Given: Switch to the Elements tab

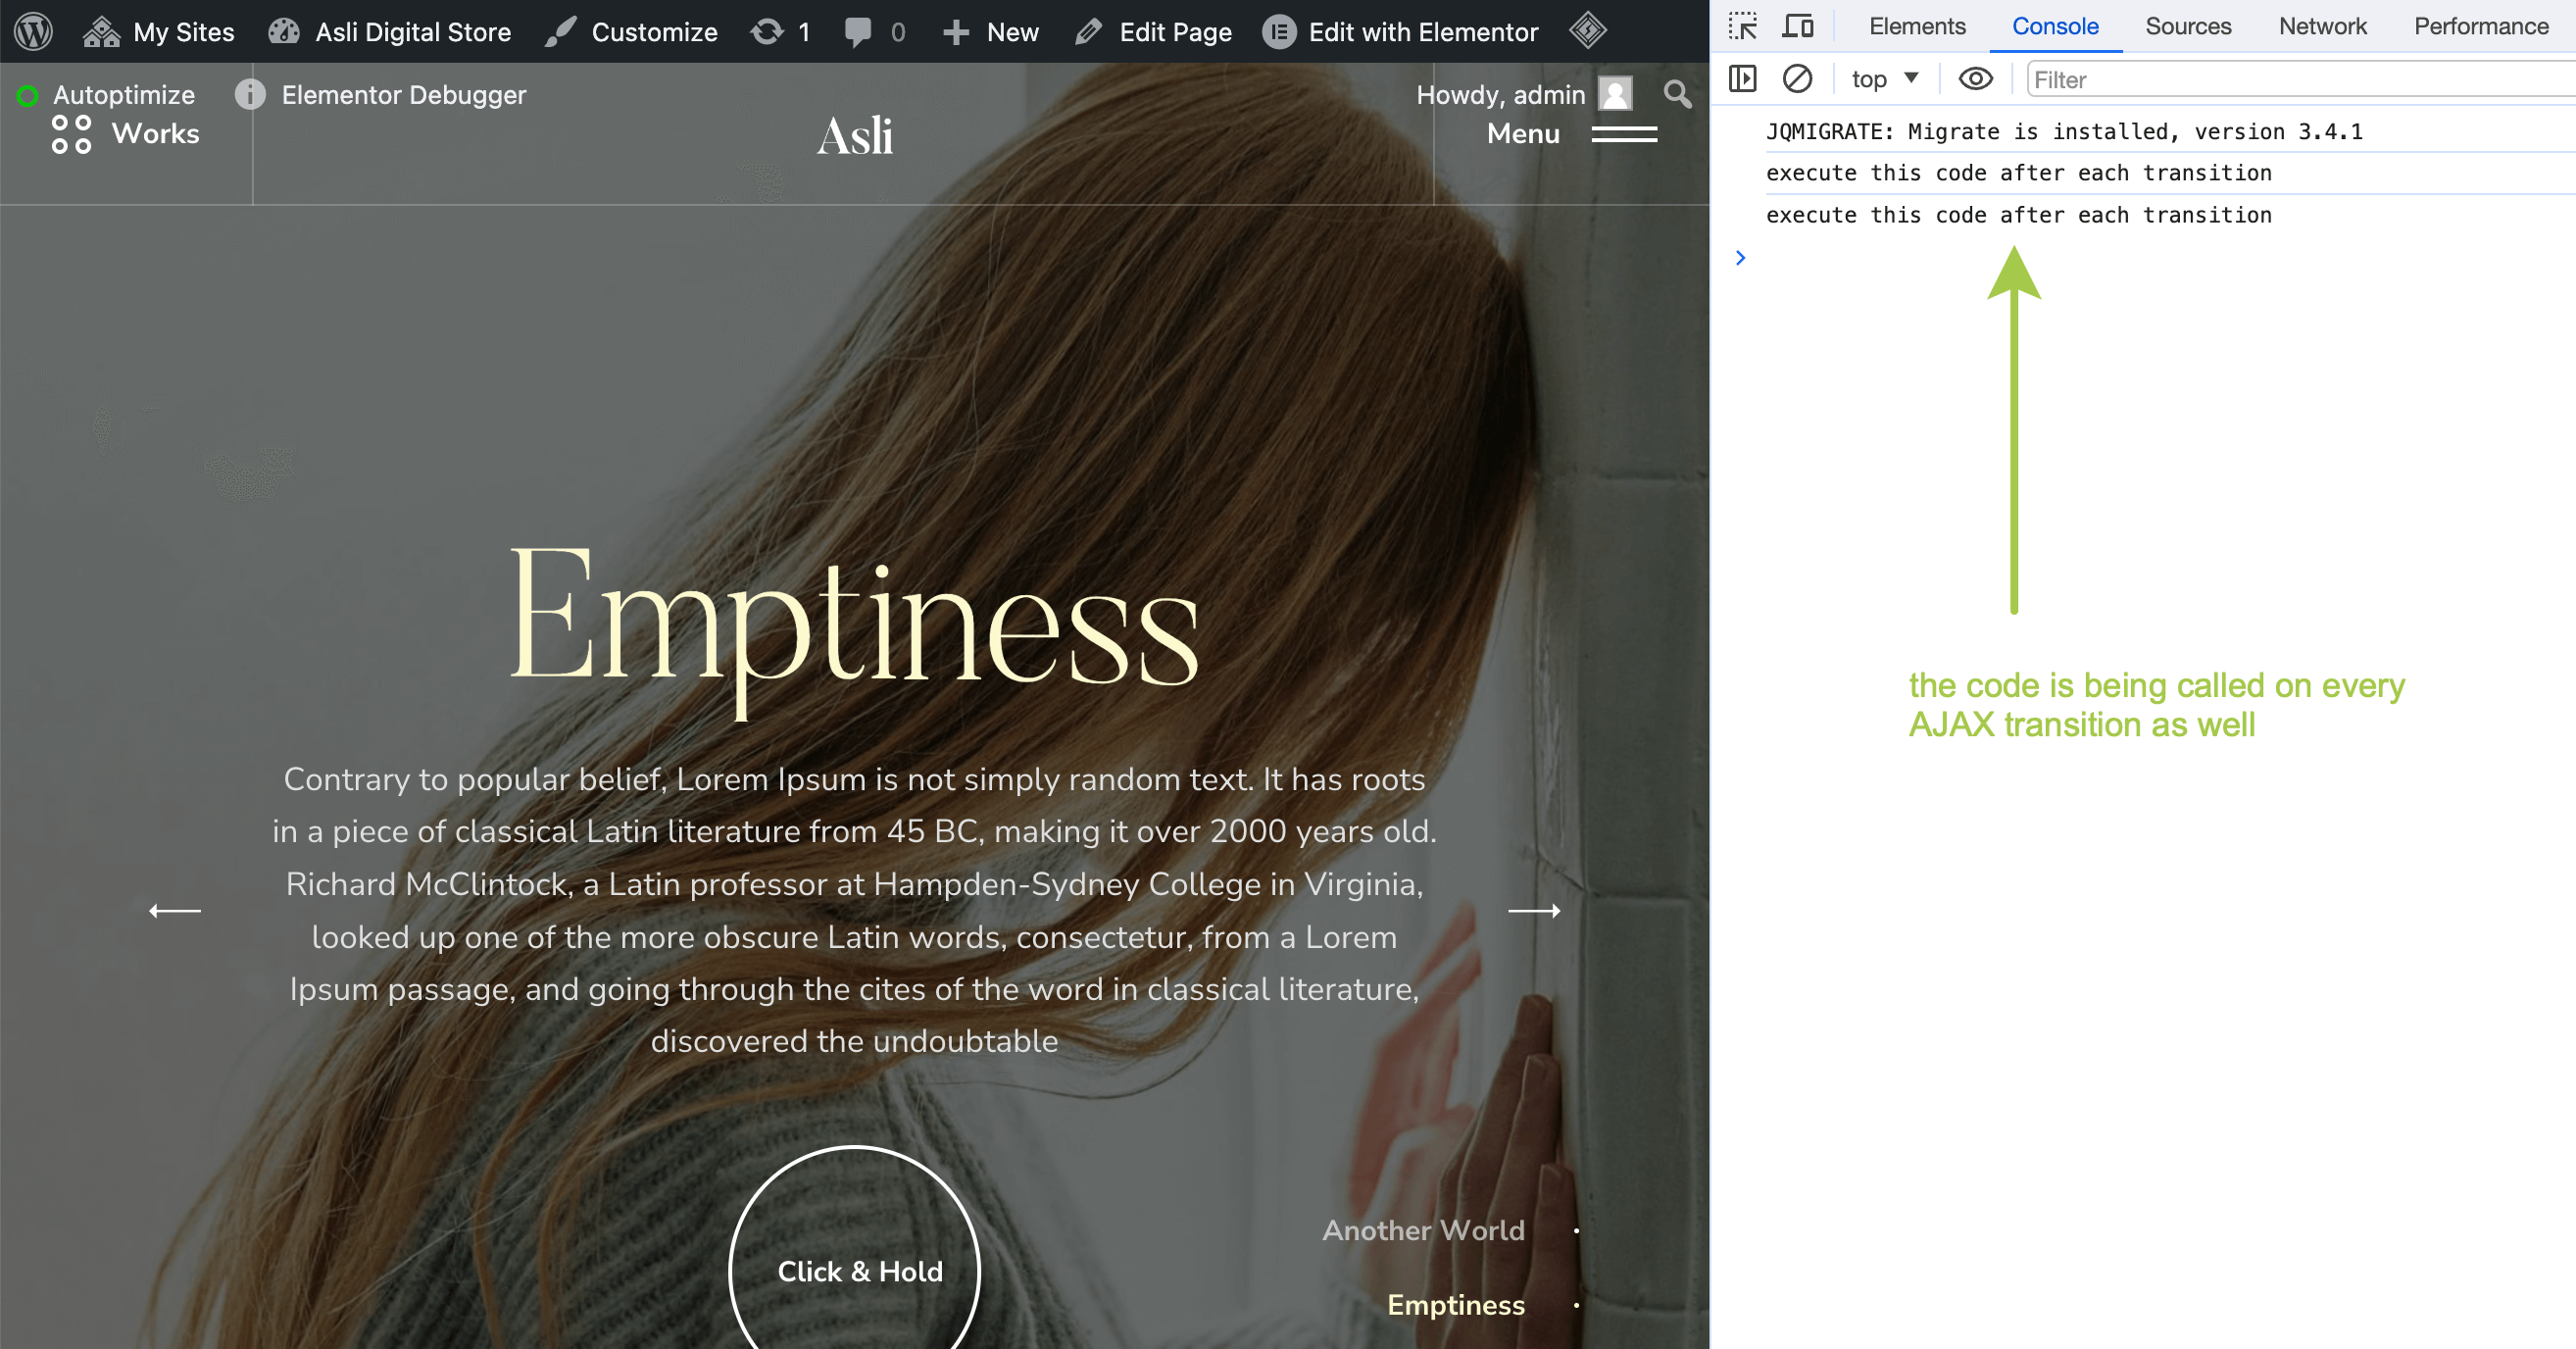Looking at the screenshot, I should coord(1916,26).
